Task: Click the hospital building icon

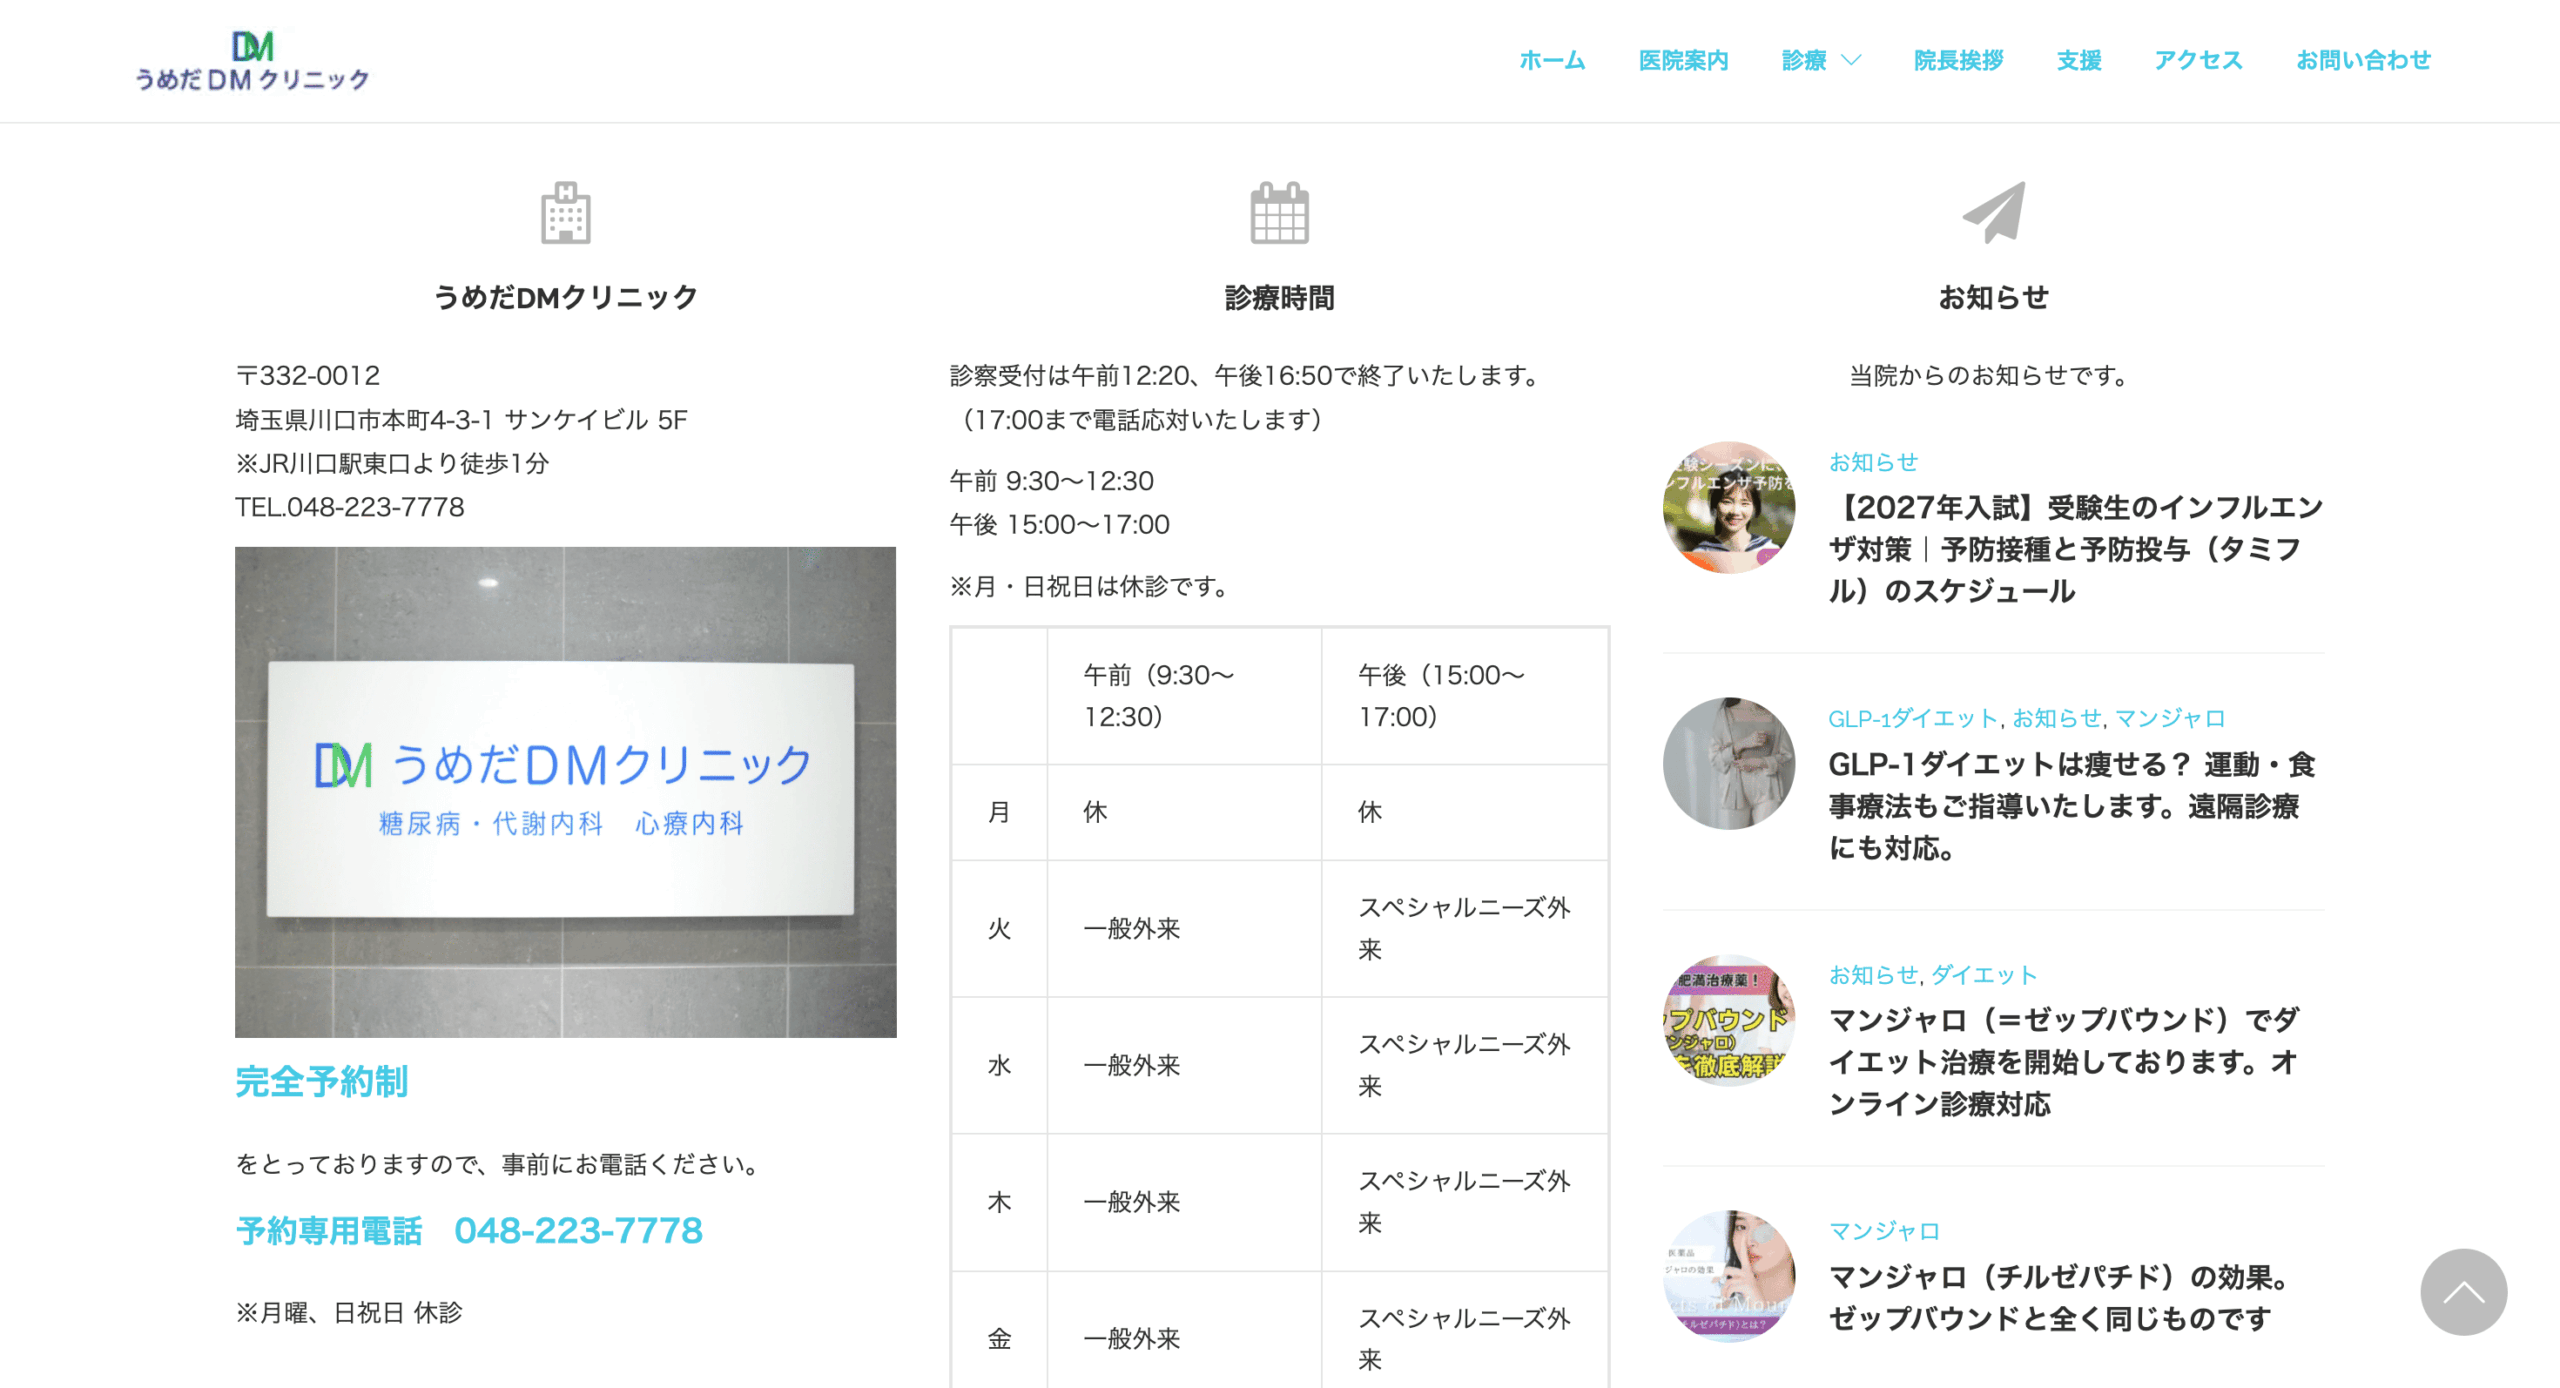Action: (x=566, y=212)
